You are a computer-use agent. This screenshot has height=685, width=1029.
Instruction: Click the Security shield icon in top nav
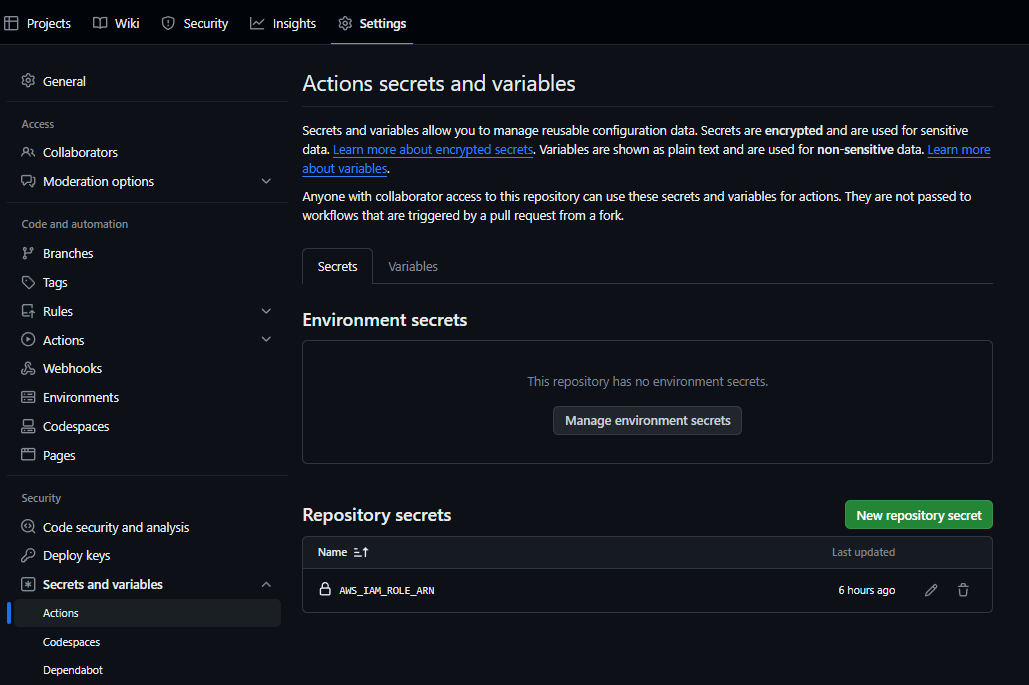168,24
